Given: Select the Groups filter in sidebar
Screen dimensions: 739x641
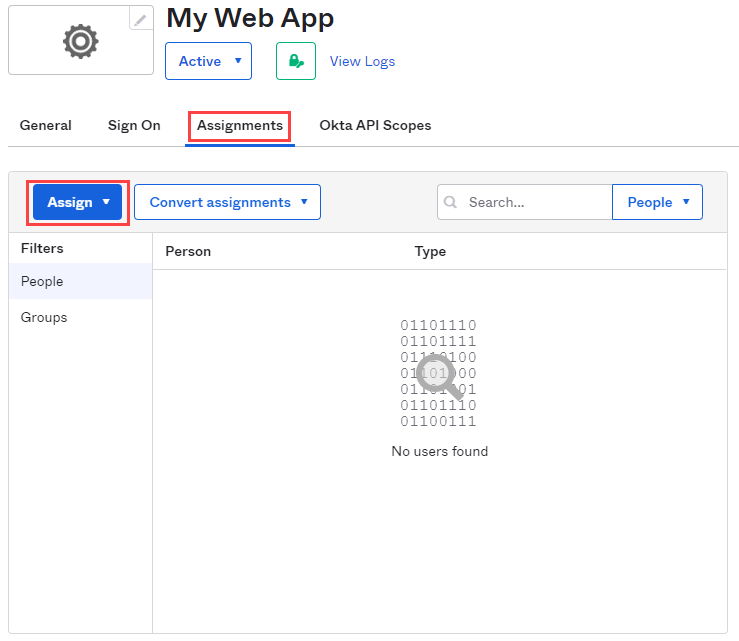Looking at the screenshot, I should coord(44,317).
